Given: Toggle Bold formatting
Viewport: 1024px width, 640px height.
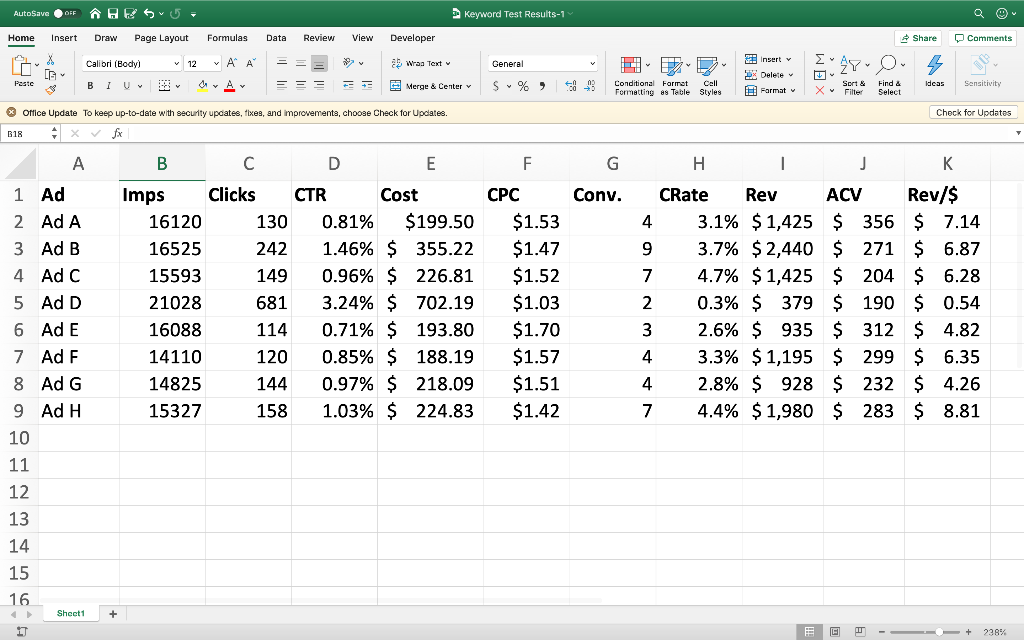Looking at the screenshot, I should pyautogui.click(x=90, y=86).
